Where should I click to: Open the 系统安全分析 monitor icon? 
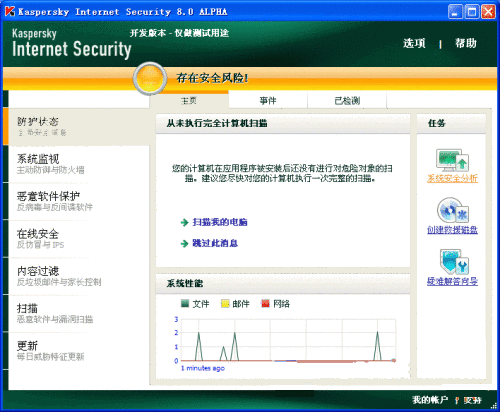pyautogui.click(x=453, y=160)
